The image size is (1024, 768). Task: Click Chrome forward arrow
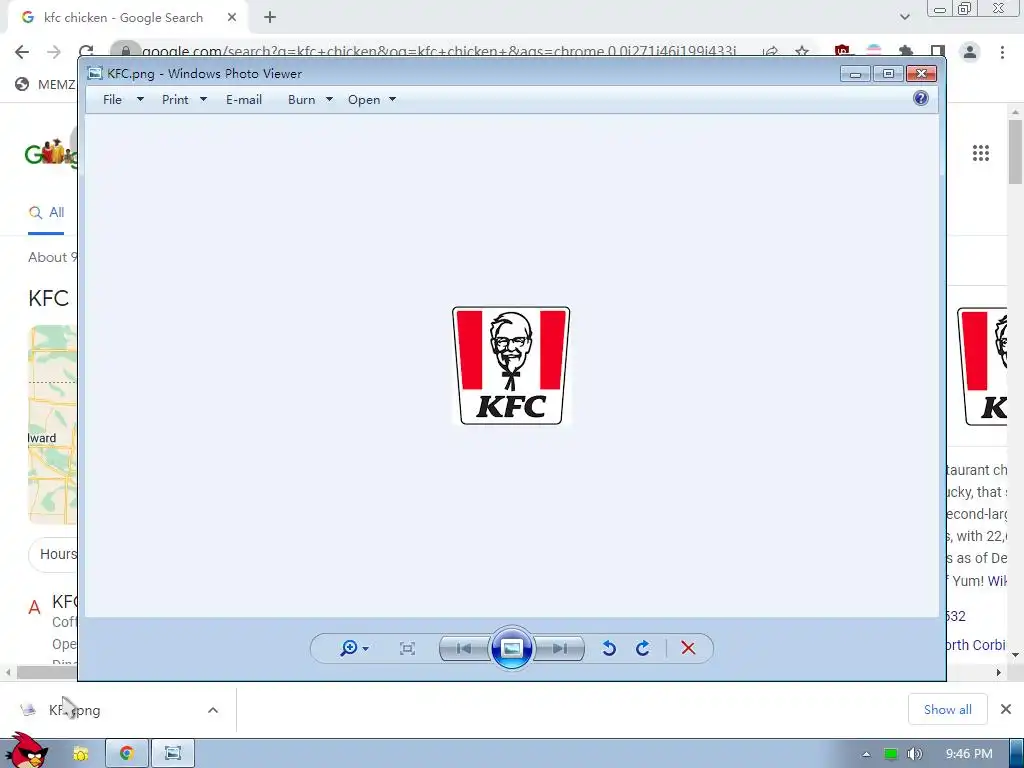point(54,52)
